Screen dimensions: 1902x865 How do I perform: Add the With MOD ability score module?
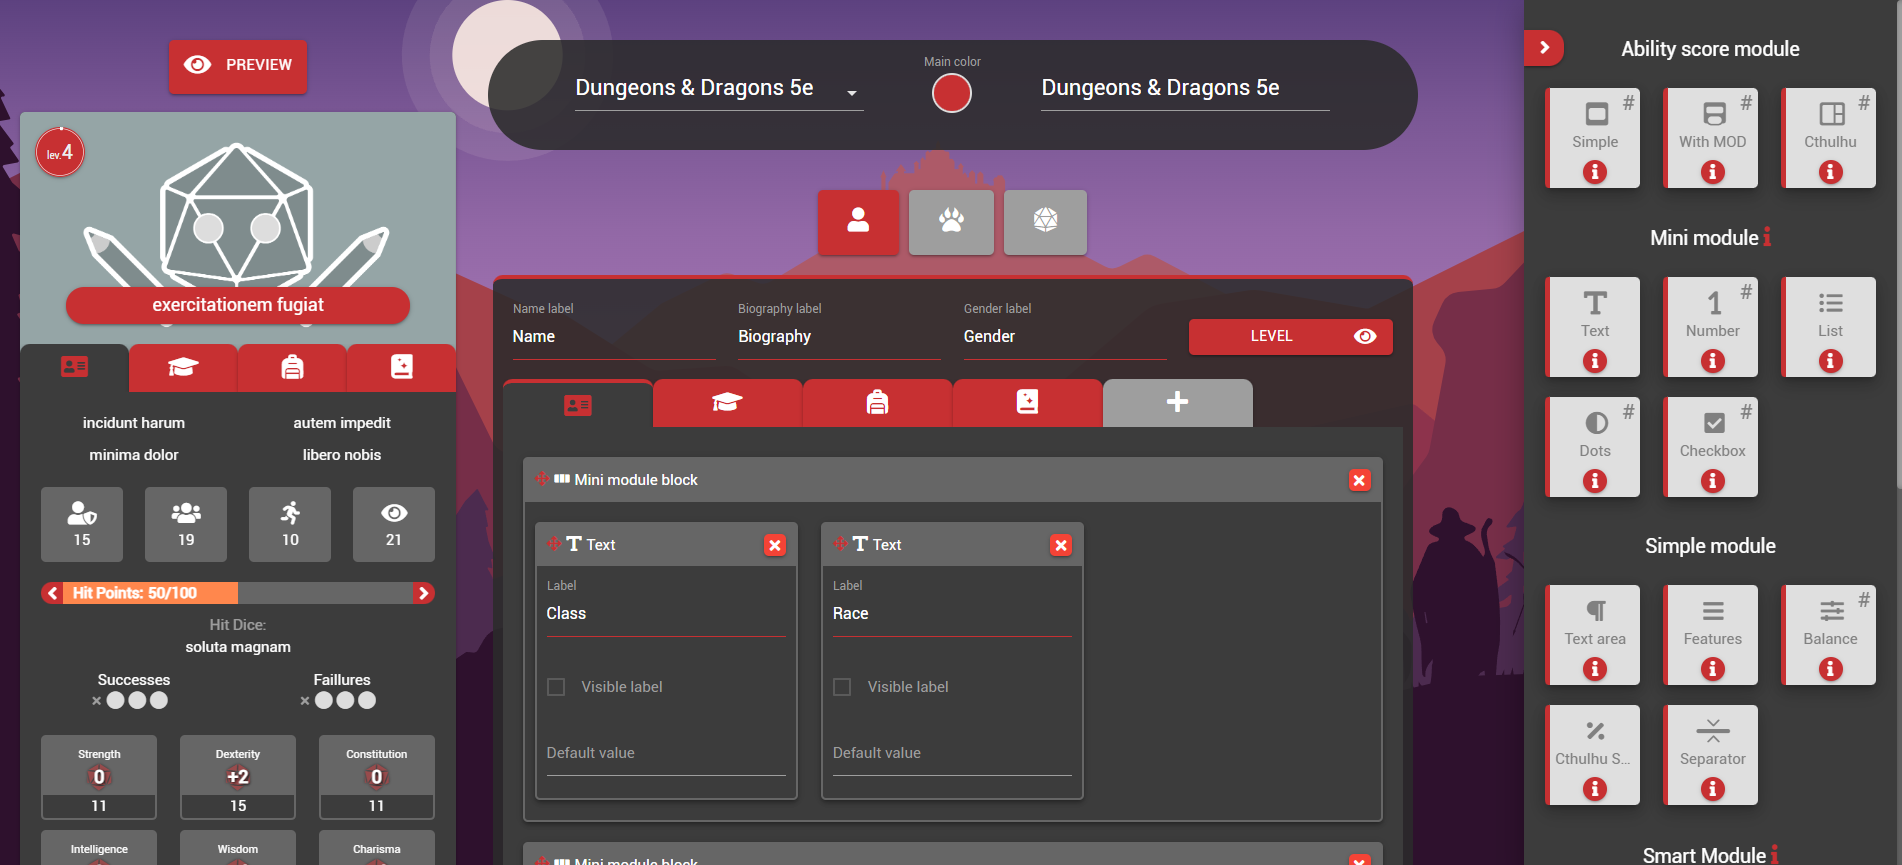point(1712,138)
